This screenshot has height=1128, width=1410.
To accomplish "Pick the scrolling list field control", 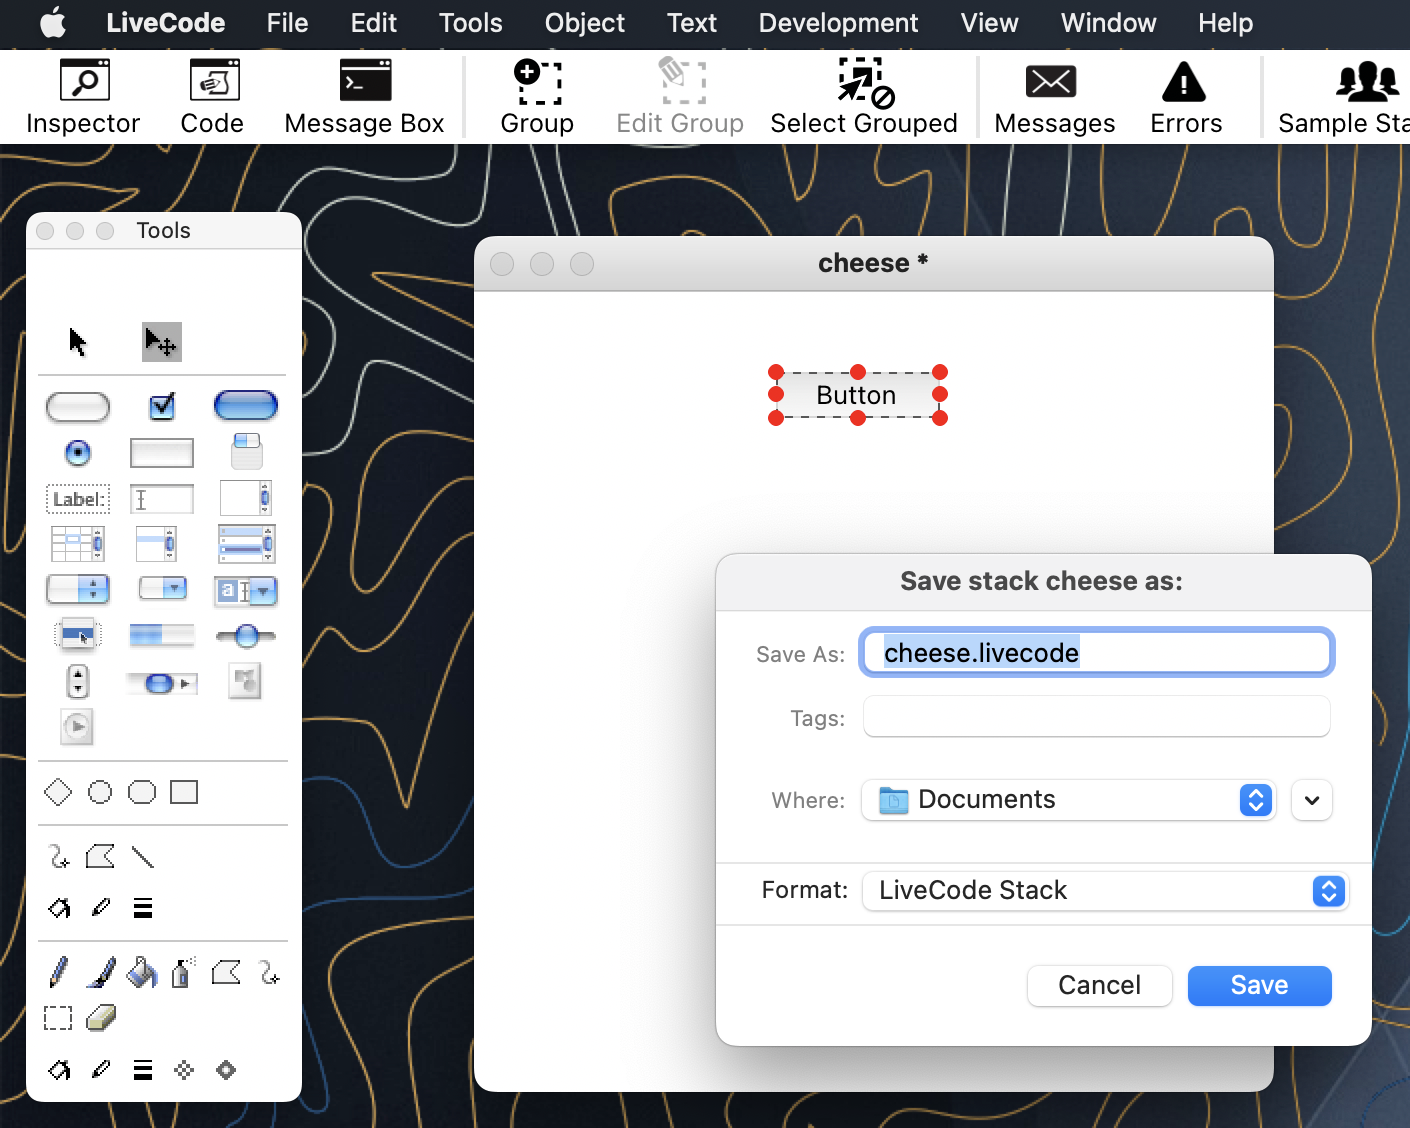I will pos(157,544).
